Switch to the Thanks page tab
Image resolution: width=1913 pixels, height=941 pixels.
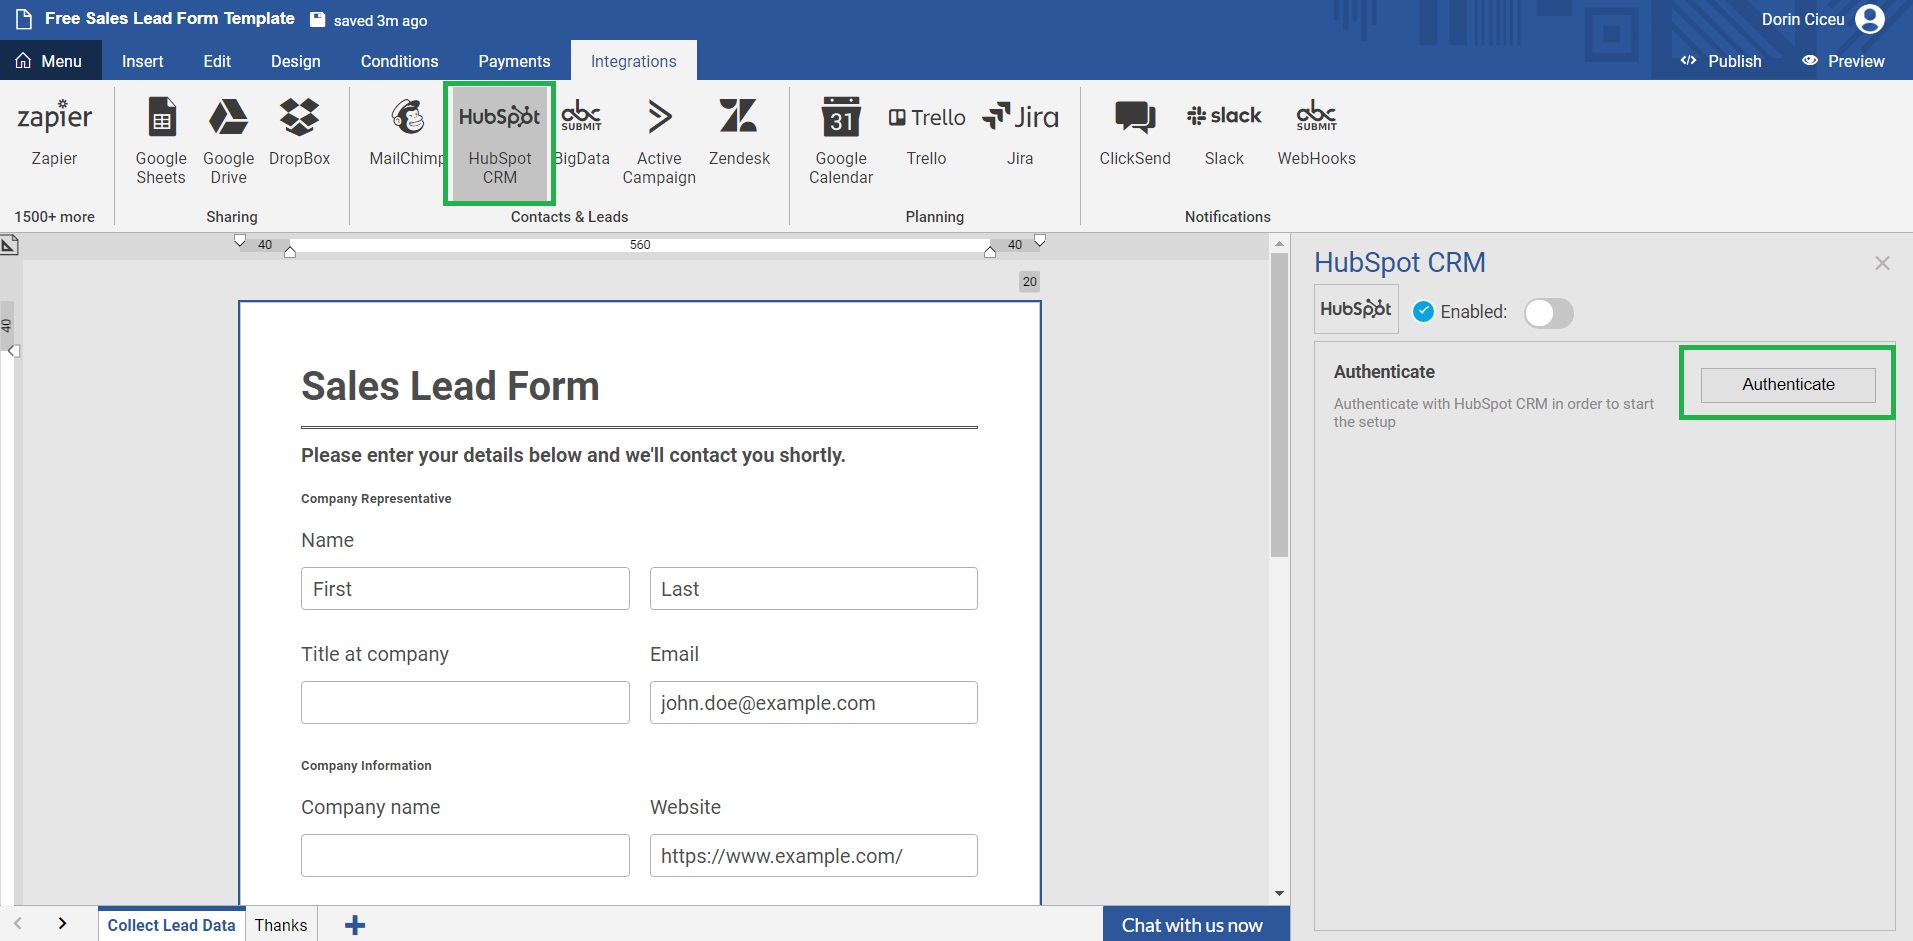coord(280,925)
